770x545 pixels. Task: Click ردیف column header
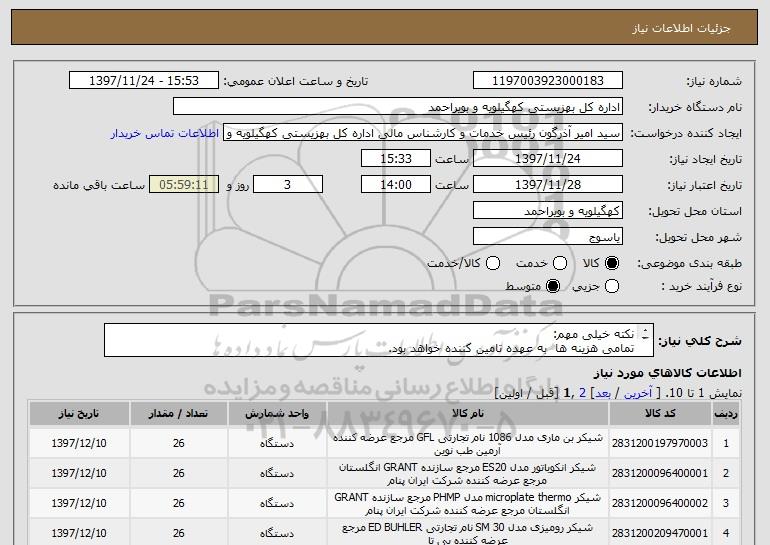click(726, 414)
